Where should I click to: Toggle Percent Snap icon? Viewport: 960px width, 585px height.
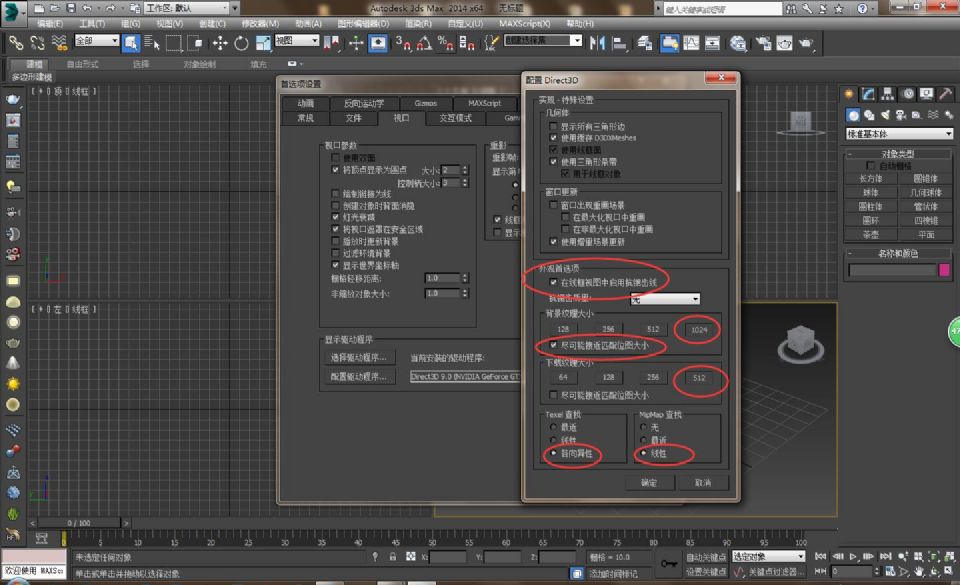tap(445, 43)
